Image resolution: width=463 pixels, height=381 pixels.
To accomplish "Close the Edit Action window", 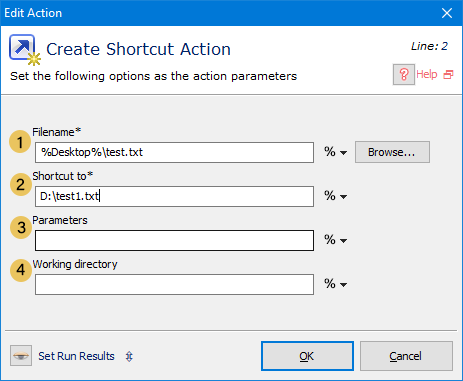I will coord(447,13).
